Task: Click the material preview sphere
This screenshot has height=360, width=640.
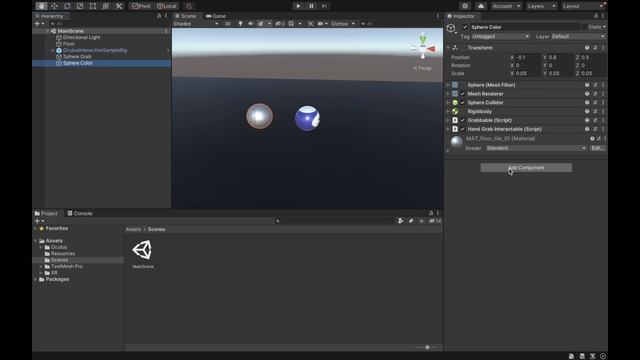Action: click(x=456, y=142)
